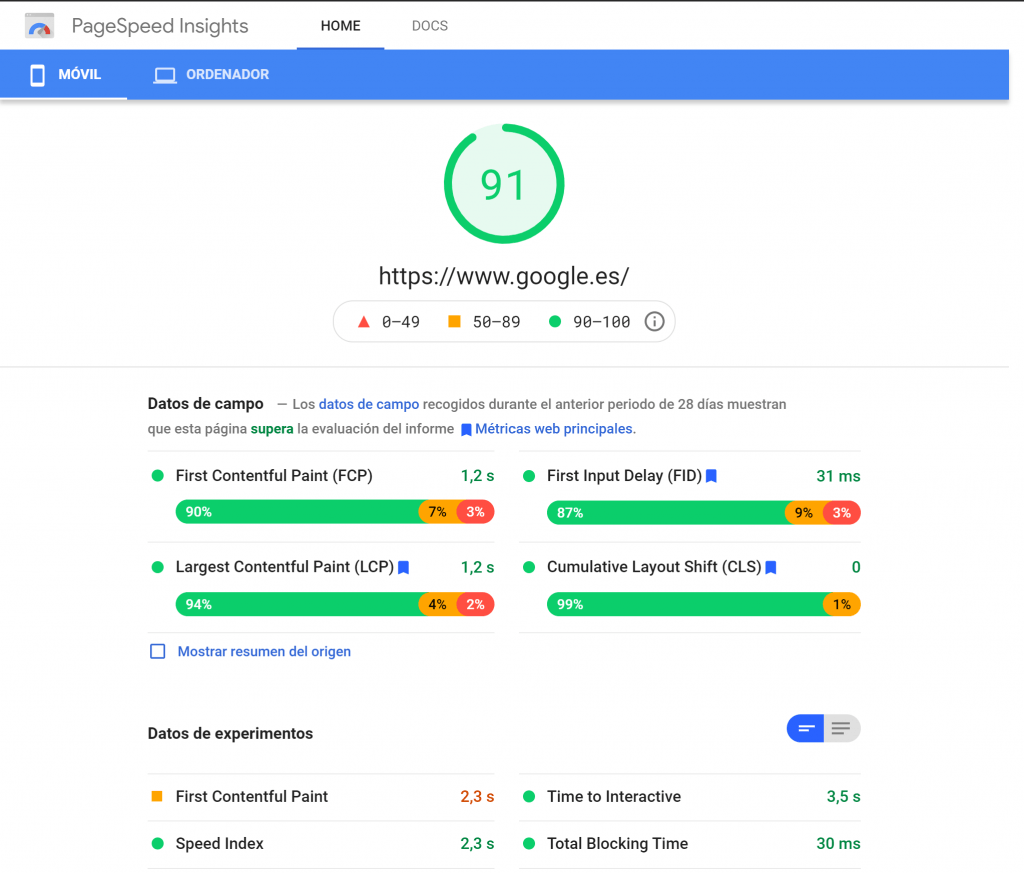Click the green segment of the FCP distribution bar

click(290, 511)
